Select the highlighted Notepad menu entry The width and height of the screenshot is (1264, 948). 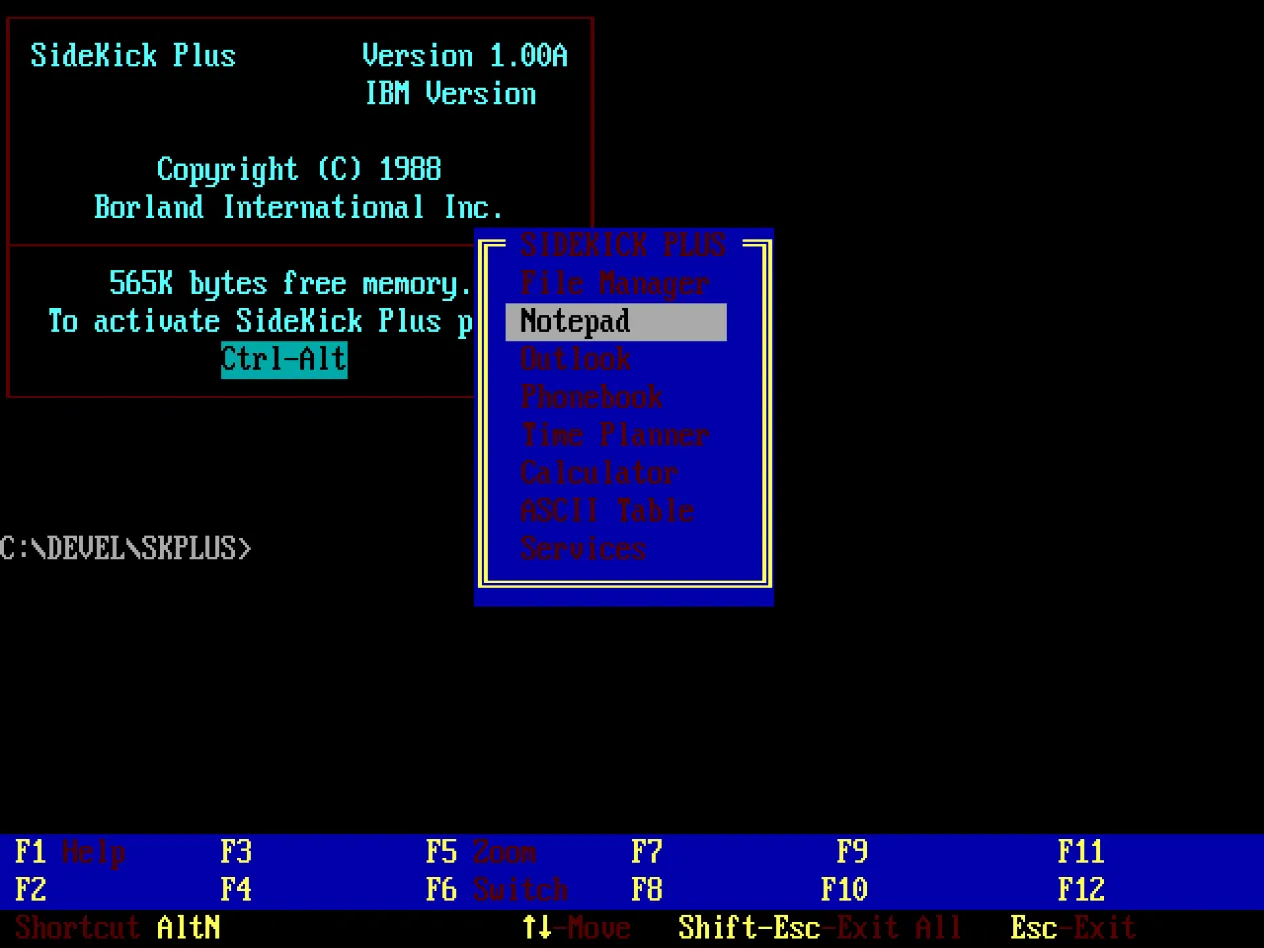coord(616,322)
